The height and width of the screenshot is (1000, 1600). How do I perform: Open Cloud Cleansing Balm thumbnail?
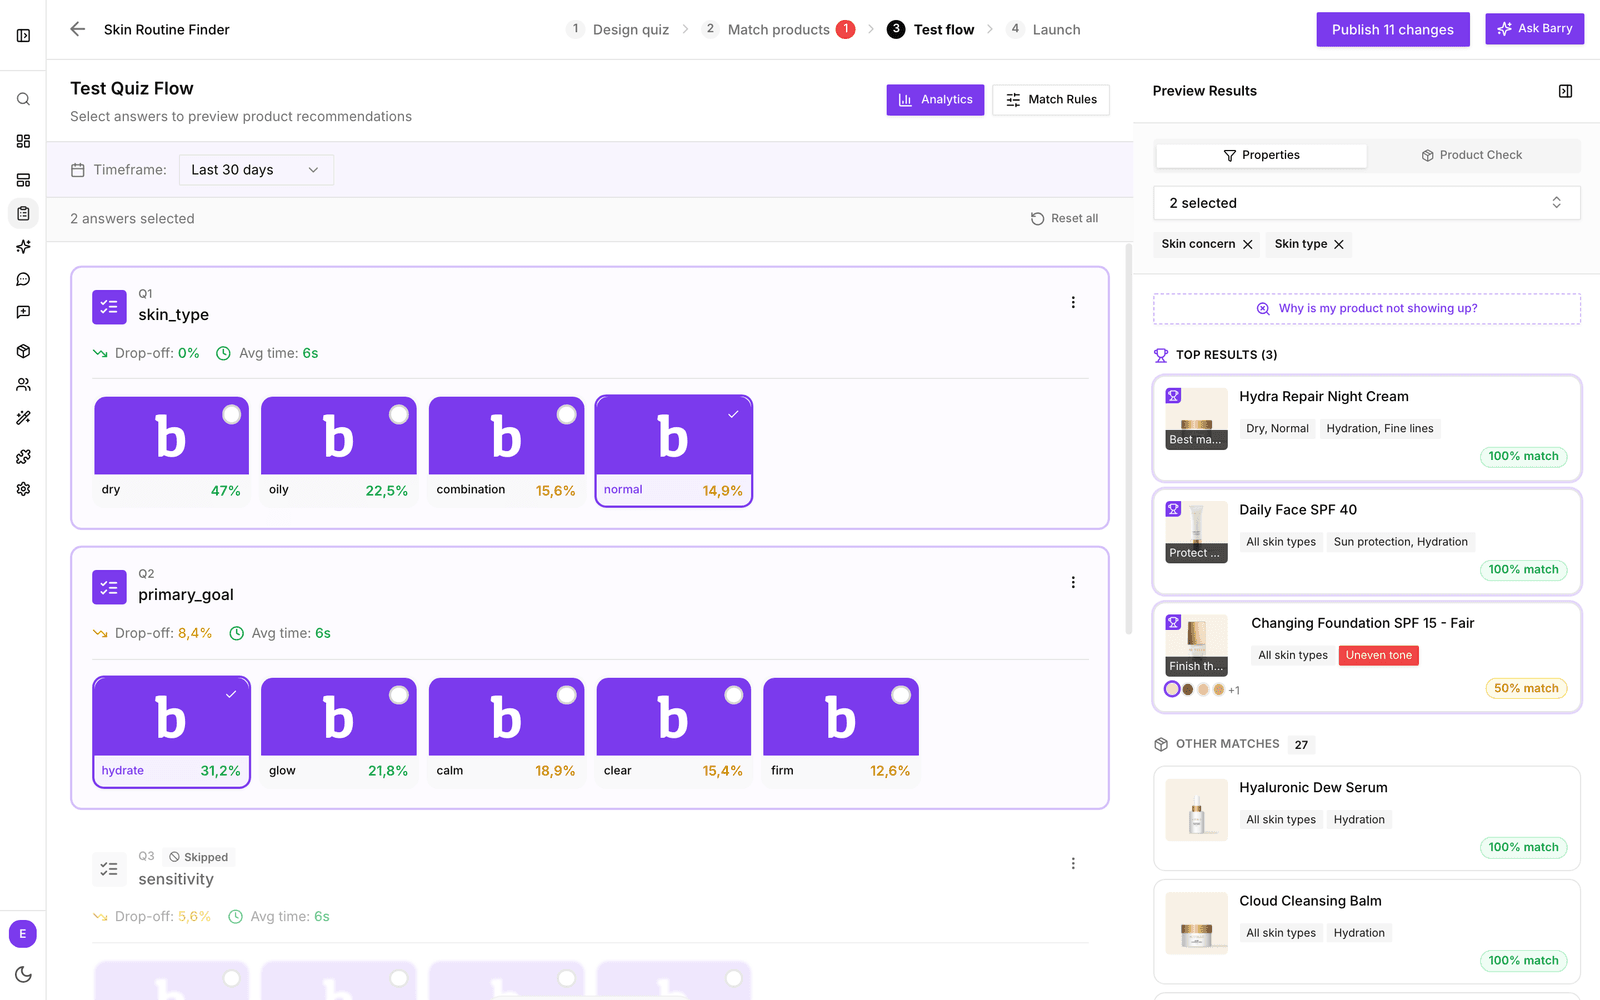(x=1196, y=922)
